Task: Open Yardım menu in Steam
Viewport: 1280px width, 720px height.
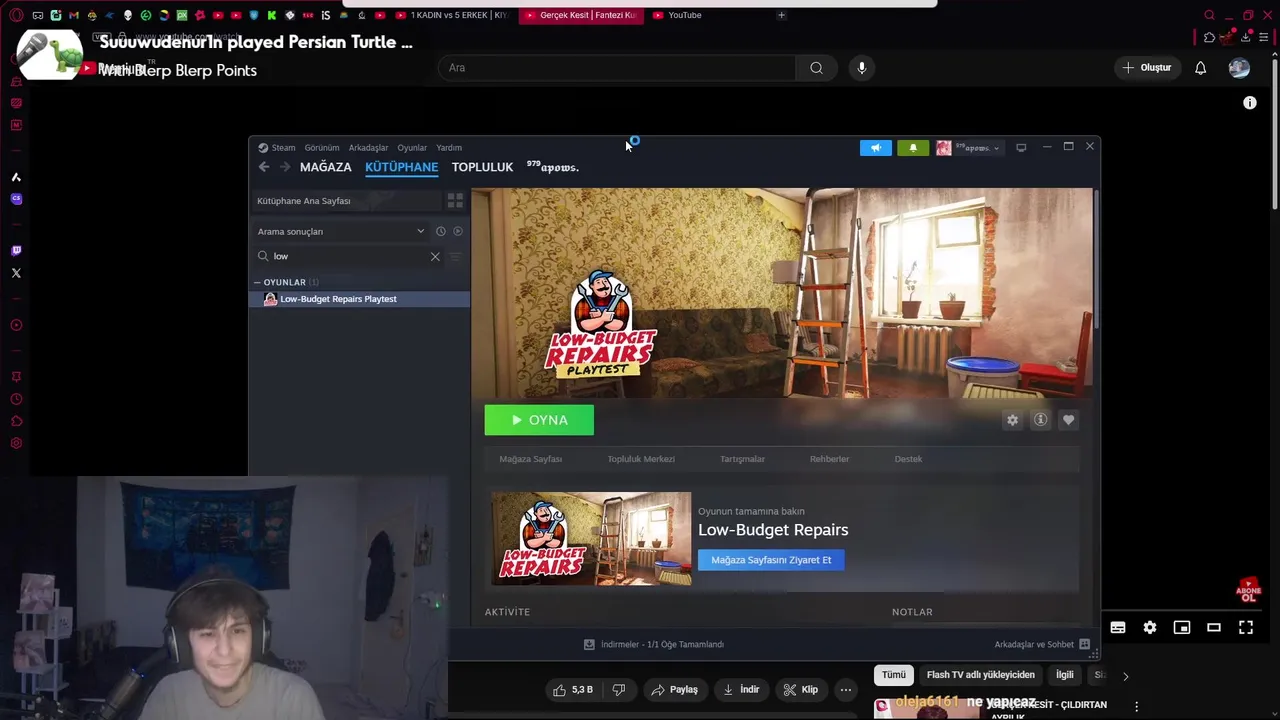Action: point(449,148)
